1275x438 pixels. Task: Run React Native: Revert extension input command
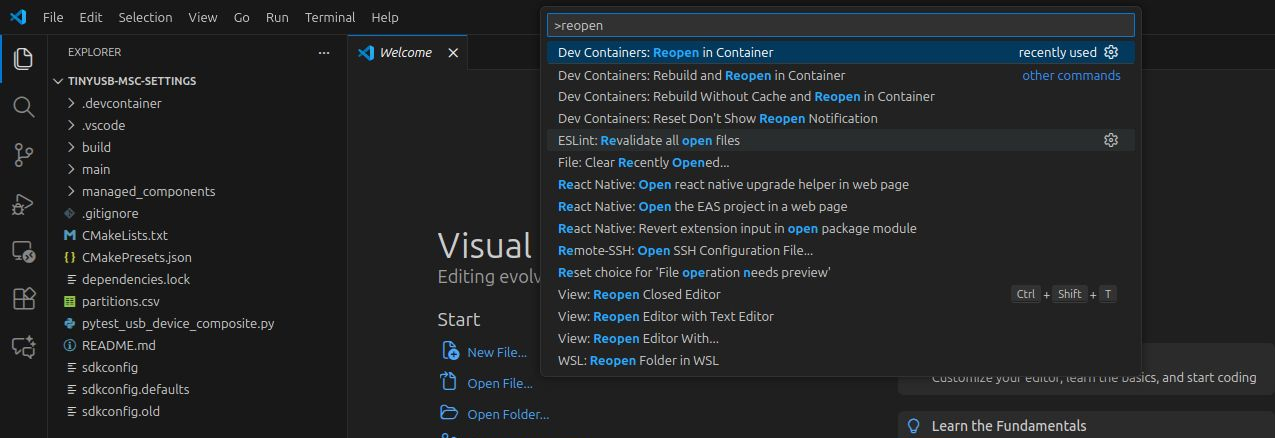coord(841,228)
